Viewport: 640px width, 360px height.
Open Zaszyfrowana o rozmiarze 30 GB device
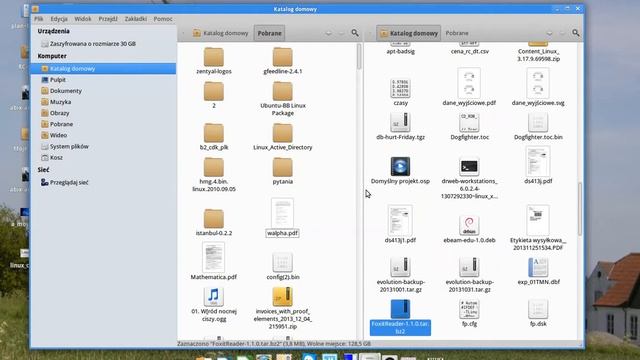pyautogui.click(x=89, y=44)
